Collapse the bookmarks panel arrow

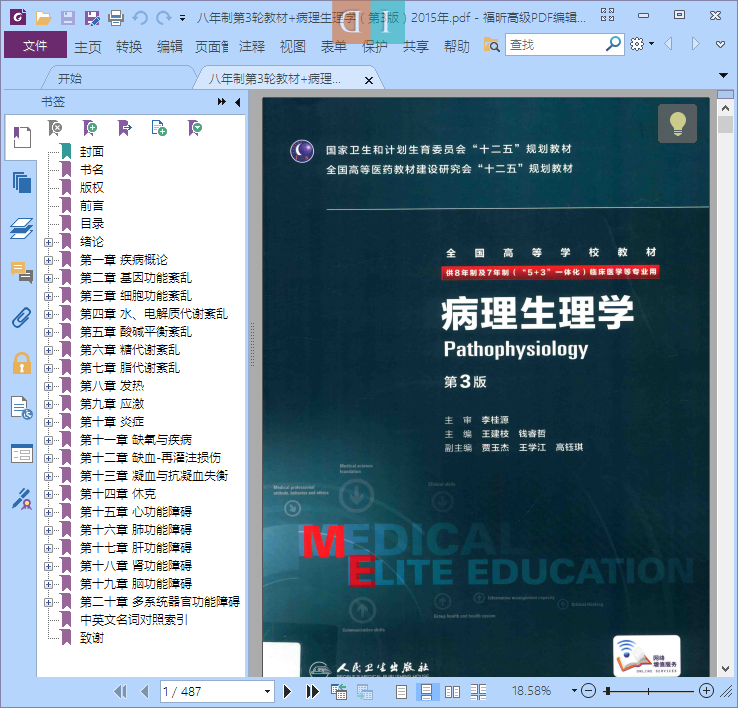pos(238,102)
